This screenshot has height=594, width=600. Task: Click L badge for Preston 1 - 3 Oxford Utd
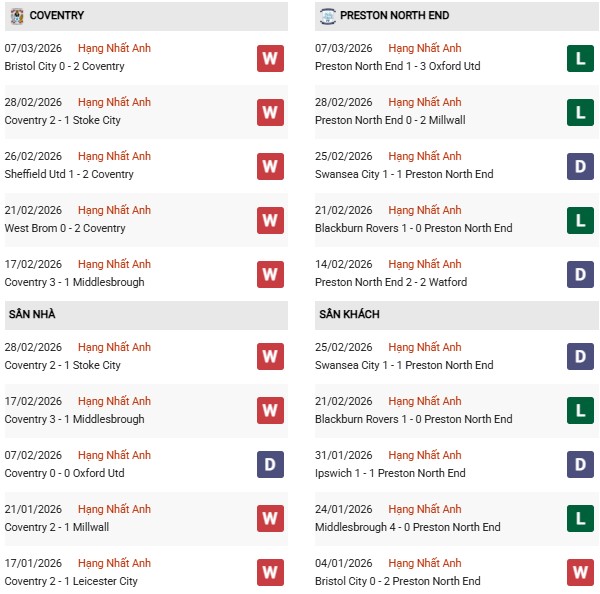point(580,58)
